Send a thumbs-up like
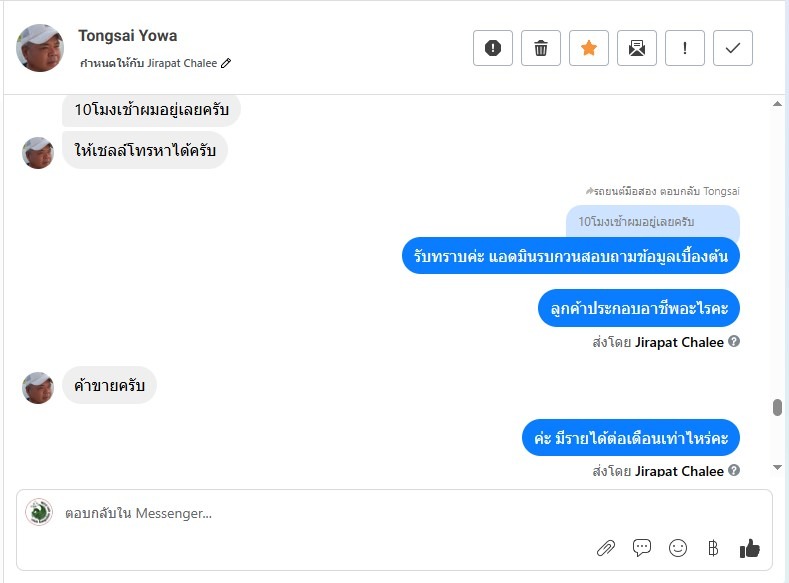 coord(750,547)
